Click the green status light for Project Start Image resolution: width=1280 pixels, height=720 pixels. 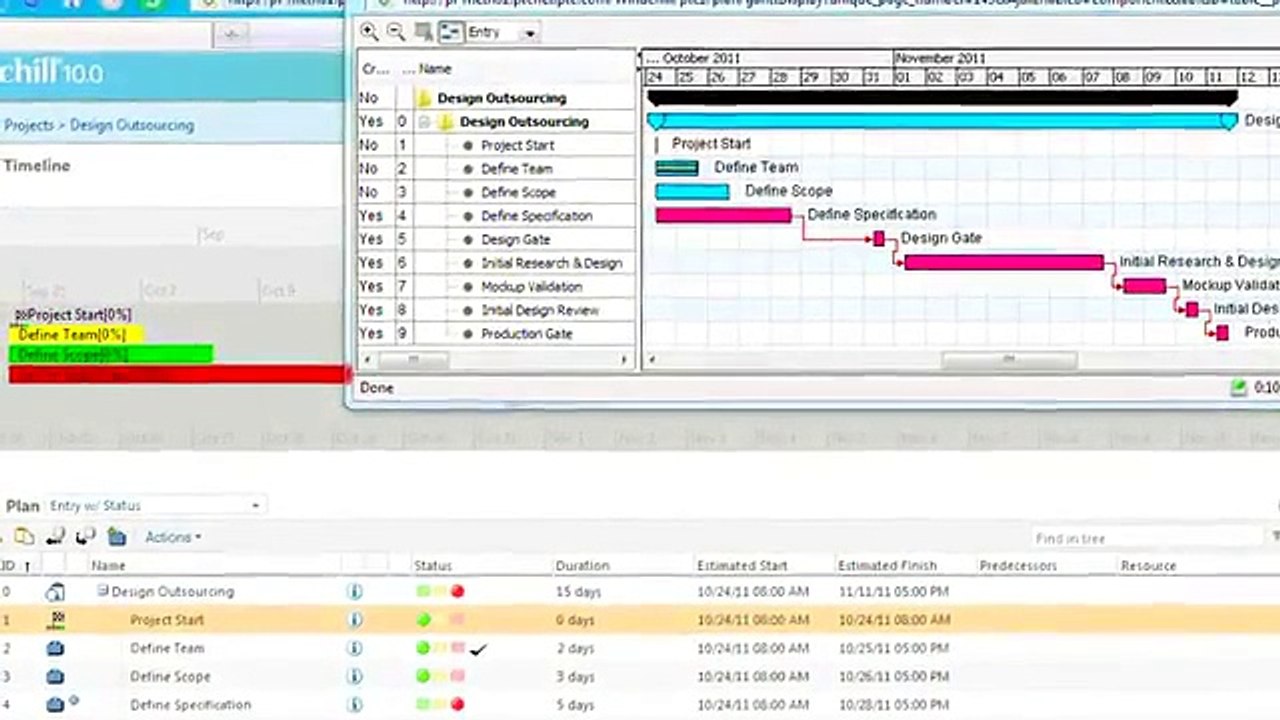click(423, 620)
